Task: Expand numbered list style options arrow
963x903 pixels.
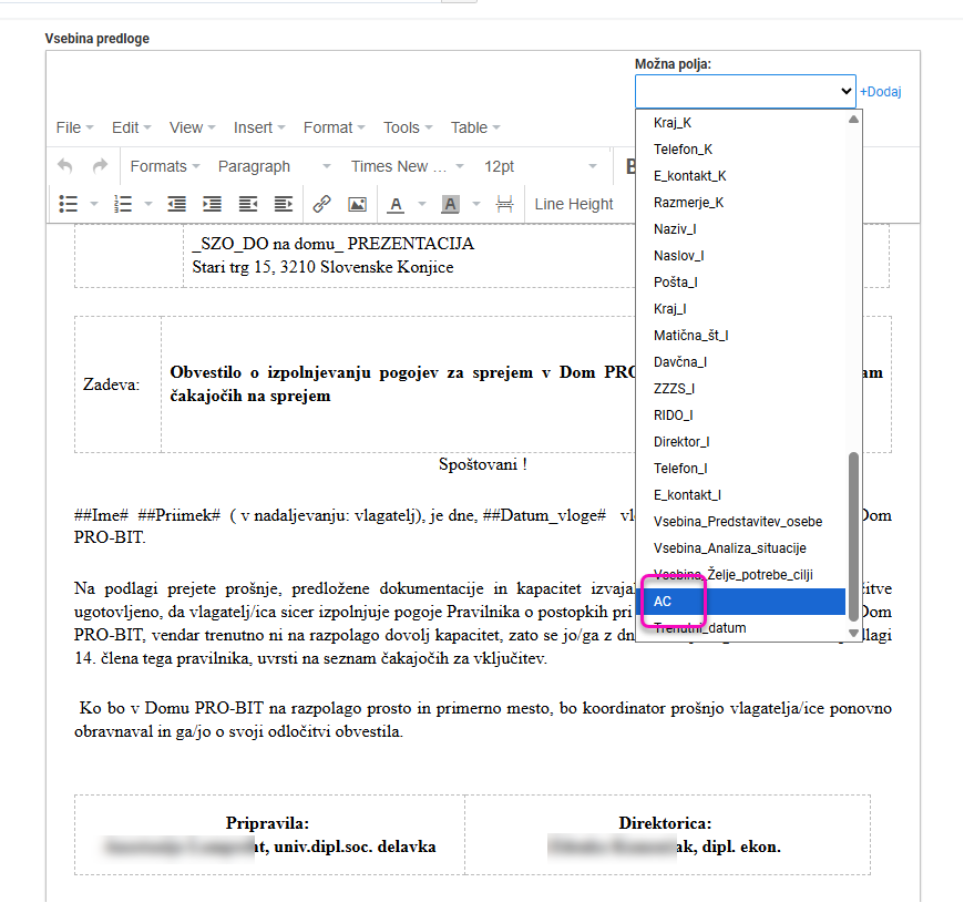Action: click(148, 204)
